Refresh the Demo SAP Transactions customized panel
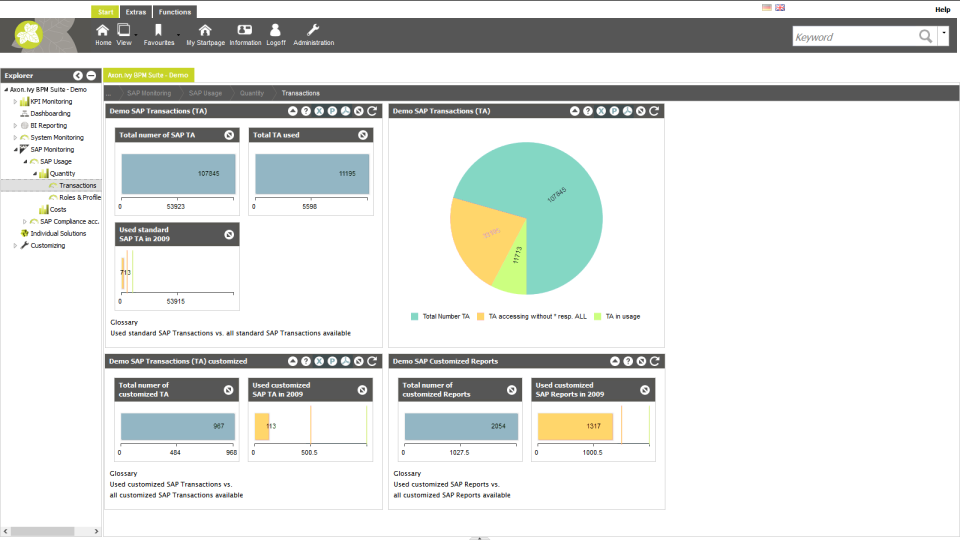Screen dimensions: 960x540 [372, 361]
